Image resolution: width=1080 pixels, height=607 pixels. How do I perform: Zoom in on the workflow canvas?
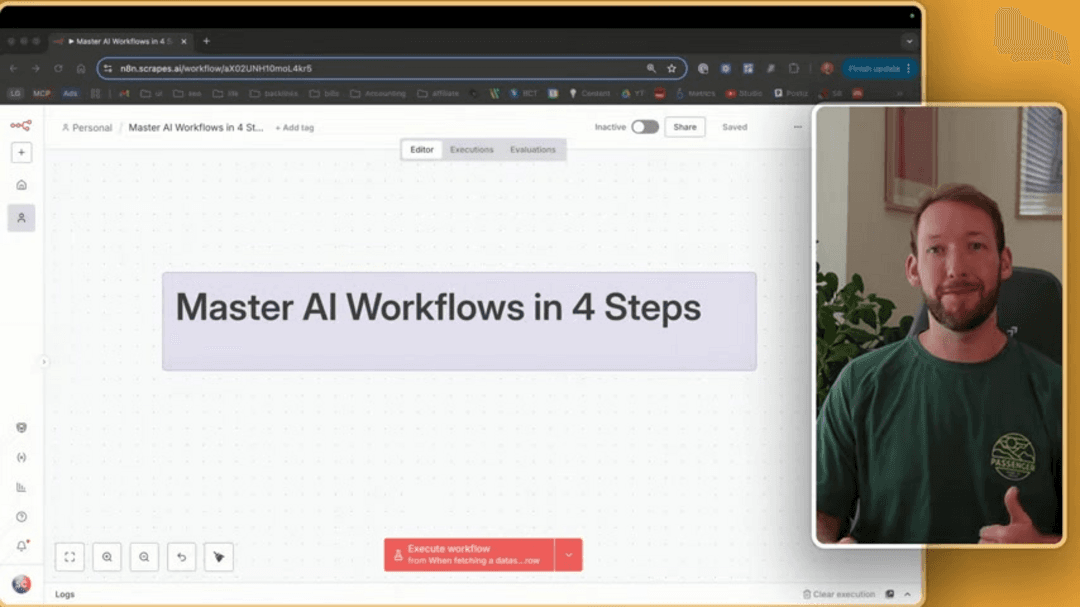[107, 557]
